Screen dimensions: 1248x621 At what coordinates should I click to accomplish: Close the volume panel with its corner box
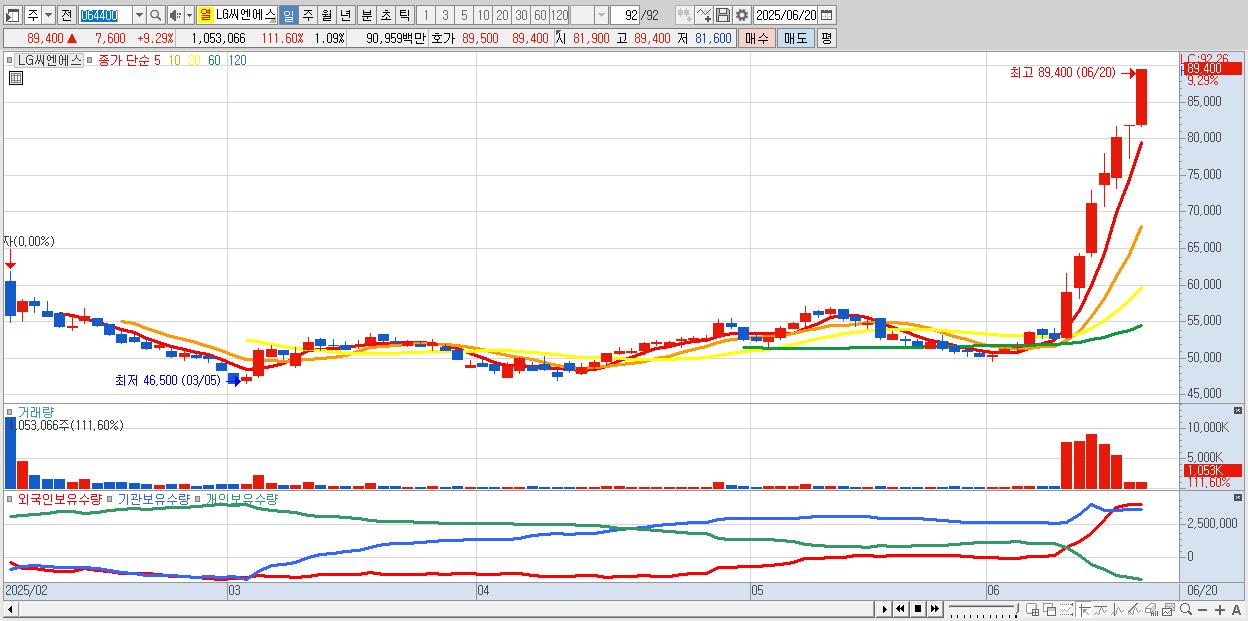(x=1238, y=411)
